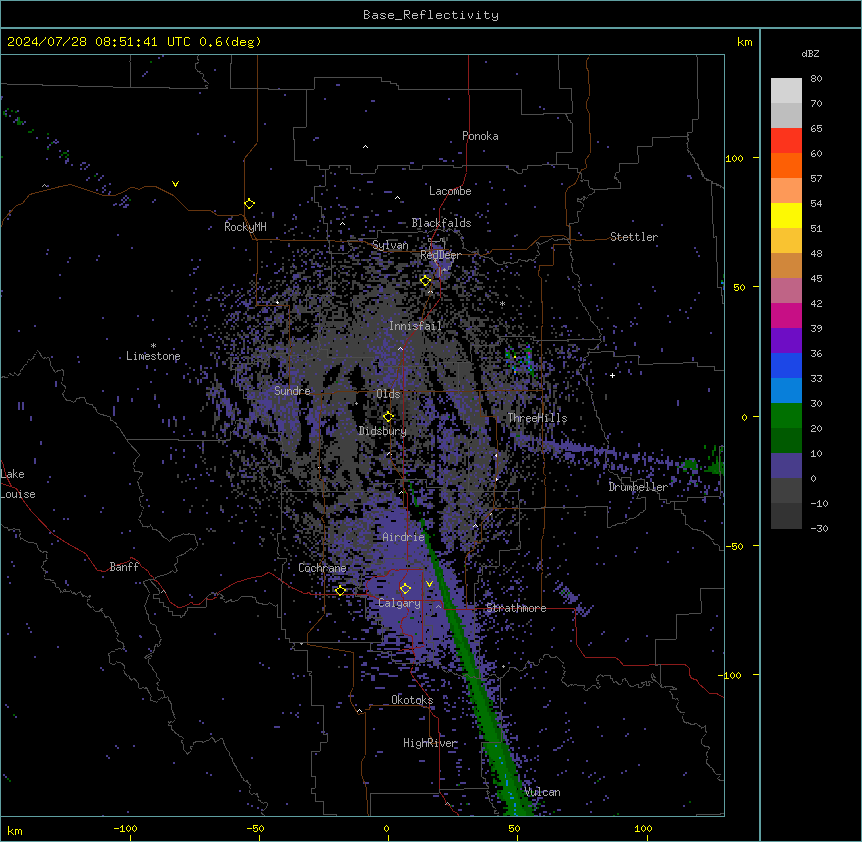Image resolution: width=862 pixels, height=842 pixels.
Task: Select the Banff label
Action: pos(124,567)
